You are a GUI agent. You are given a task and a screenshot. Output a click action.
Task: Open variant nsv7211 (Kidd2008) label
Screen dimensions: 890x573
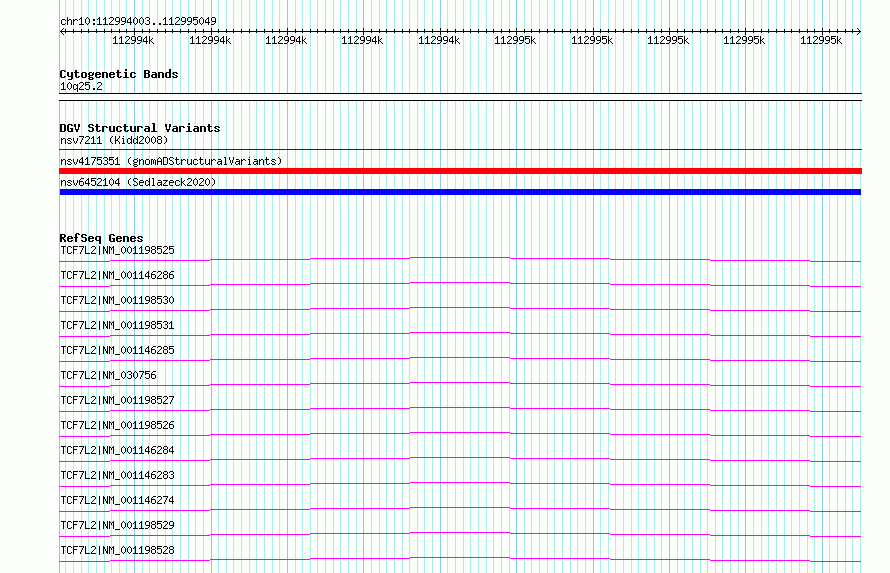coord(114,140)
